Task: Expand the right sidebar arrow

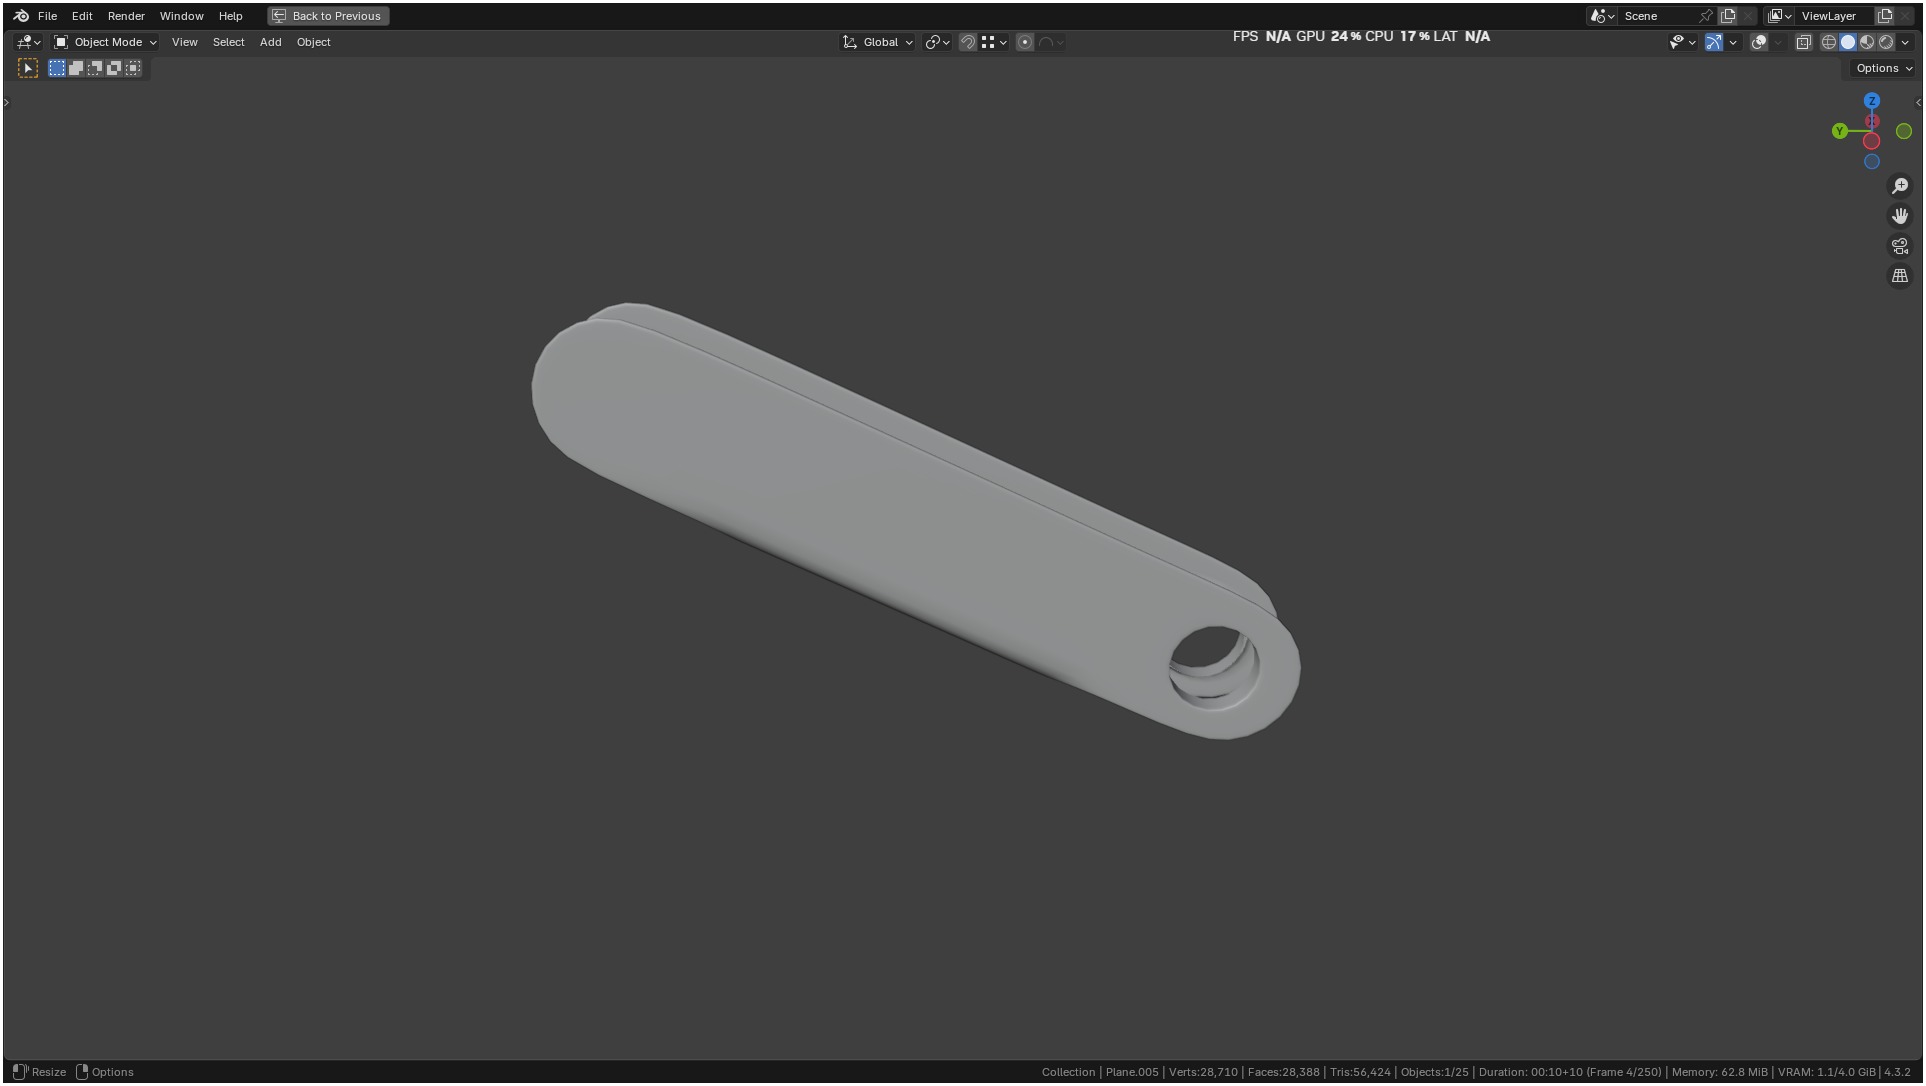Action: pos(1918,102)
